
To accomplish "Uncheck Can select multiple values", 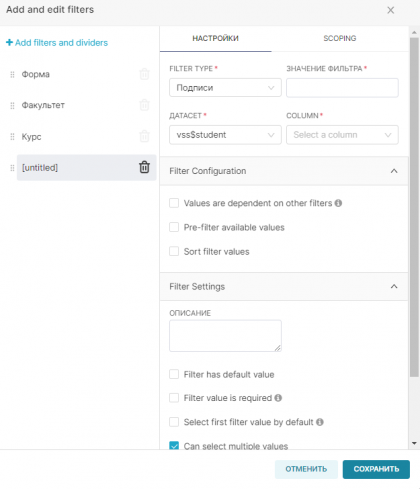I will tap(174, 445).
